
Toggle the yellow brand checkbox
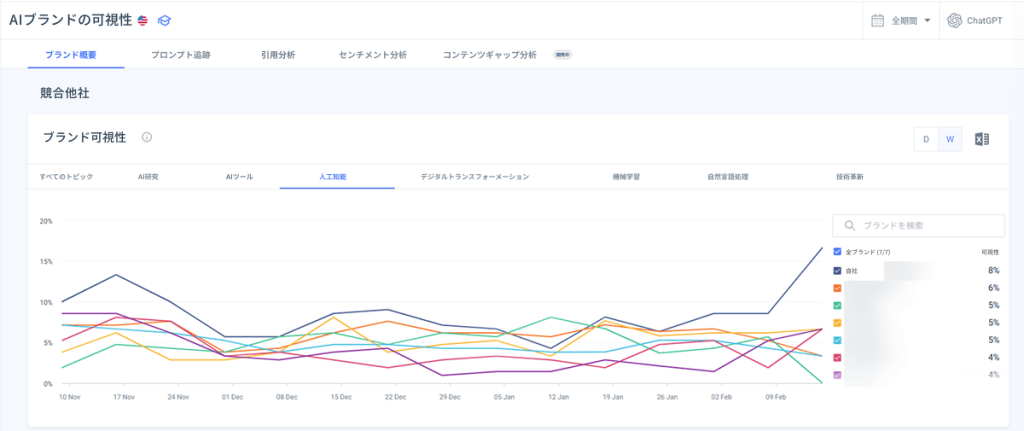(x=838, y=323)
